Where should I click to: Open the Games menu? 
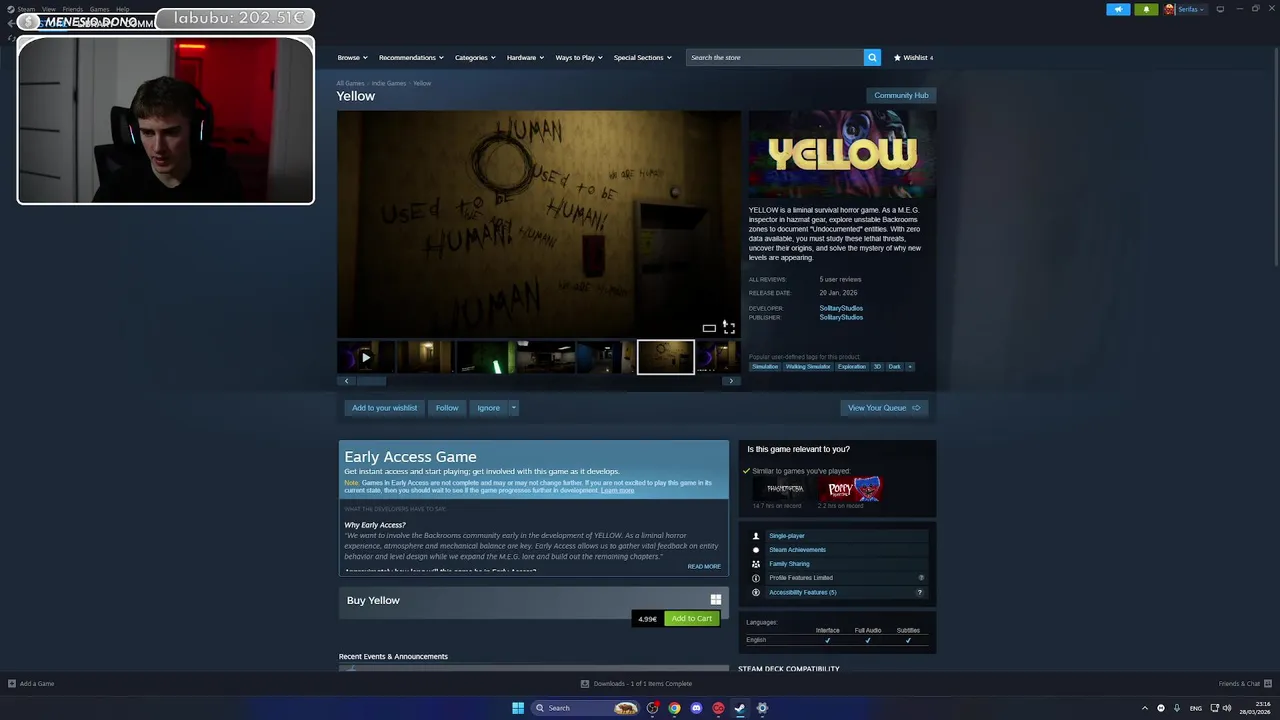click(x=99, y=9)
